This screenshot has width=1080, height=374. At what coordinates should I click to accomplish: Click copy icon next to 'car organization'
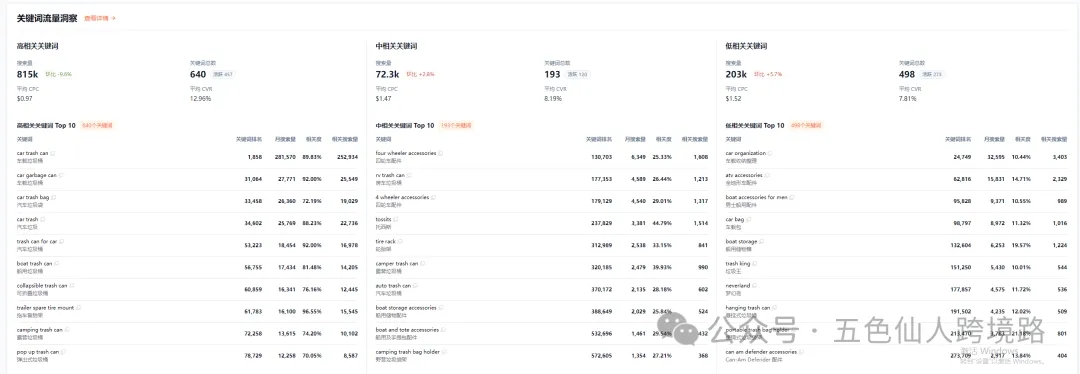coord(769,153)
